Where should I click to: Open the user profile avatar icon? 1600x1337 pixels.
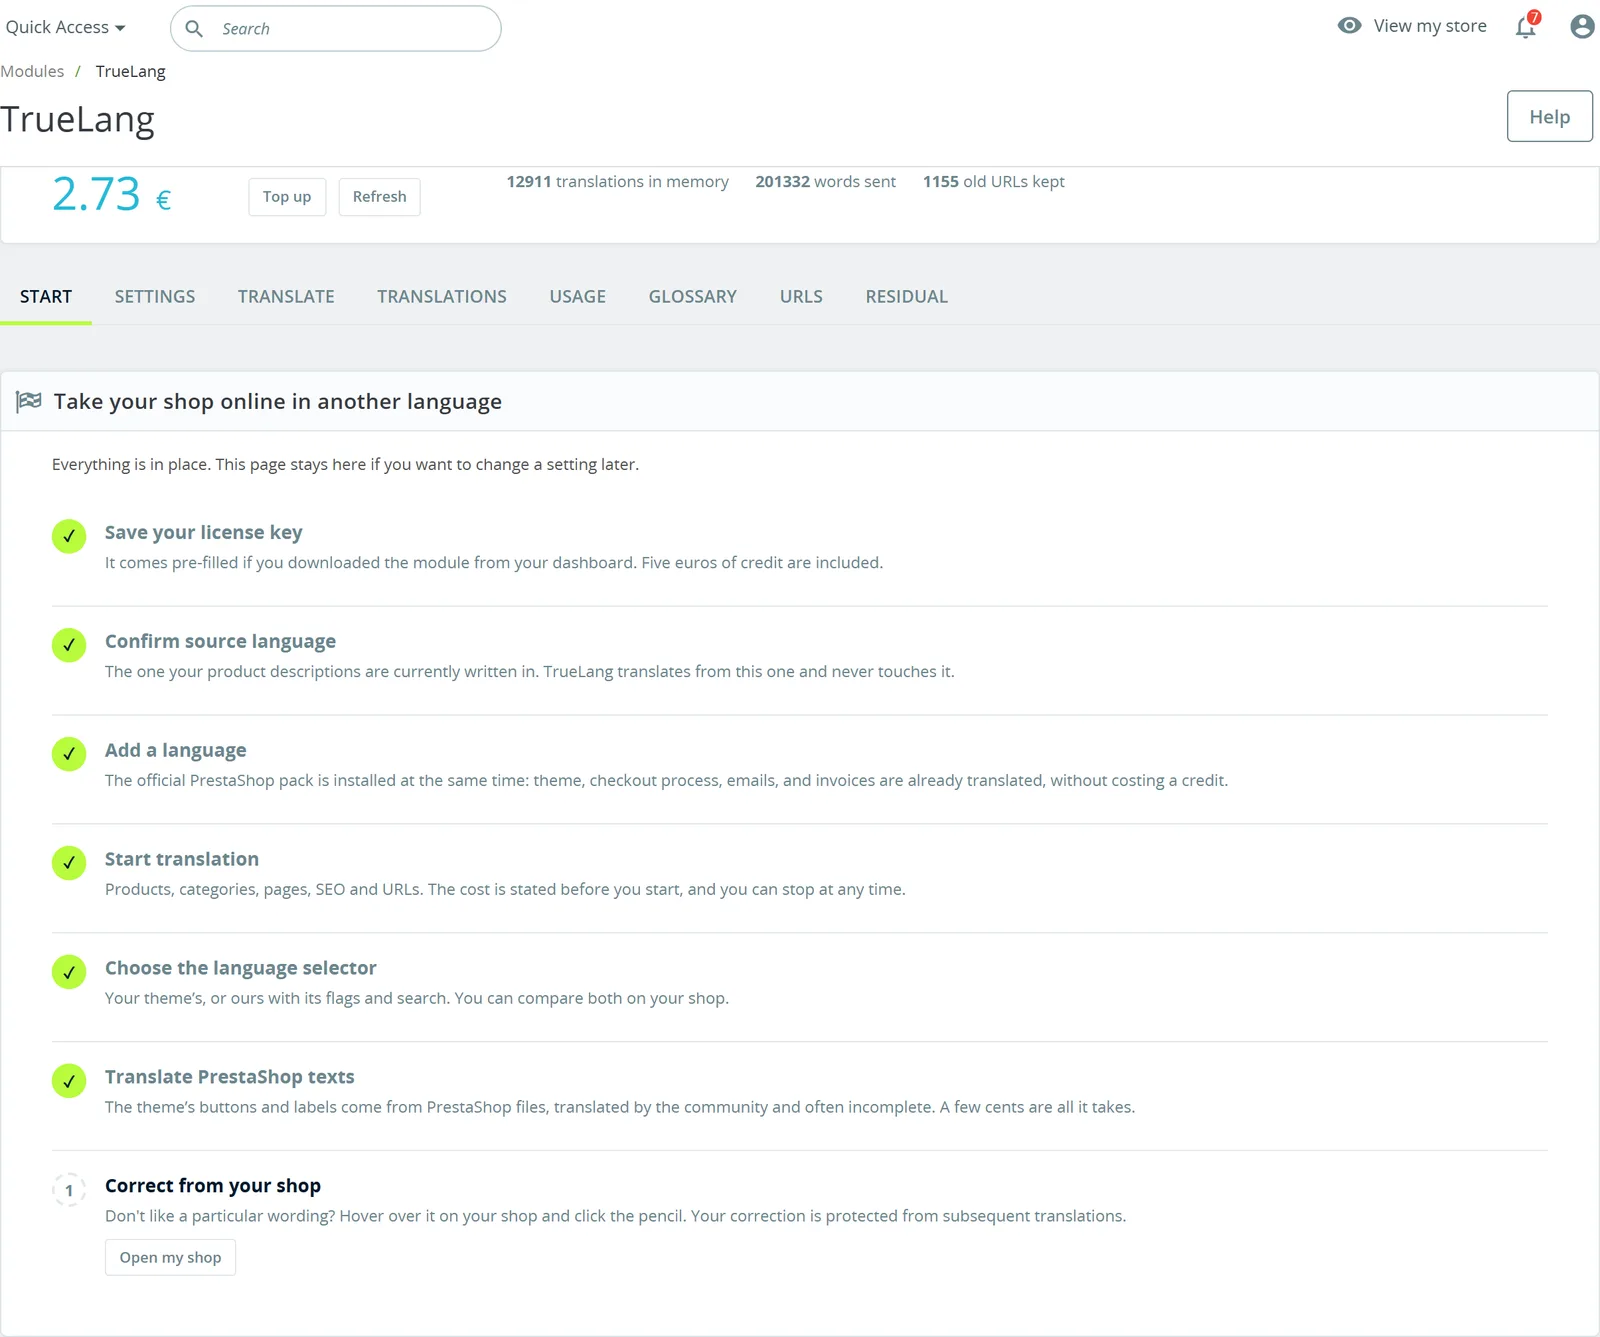(1582, 26)
